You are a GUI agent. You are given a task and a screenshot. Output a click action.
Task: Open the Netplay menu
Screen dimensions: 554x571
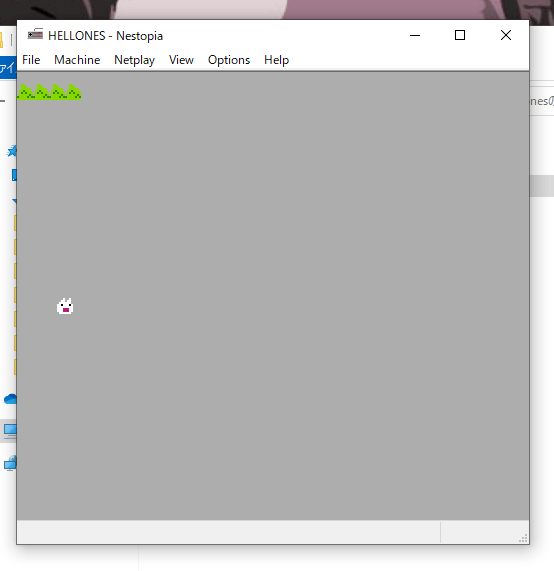point(134,60)
